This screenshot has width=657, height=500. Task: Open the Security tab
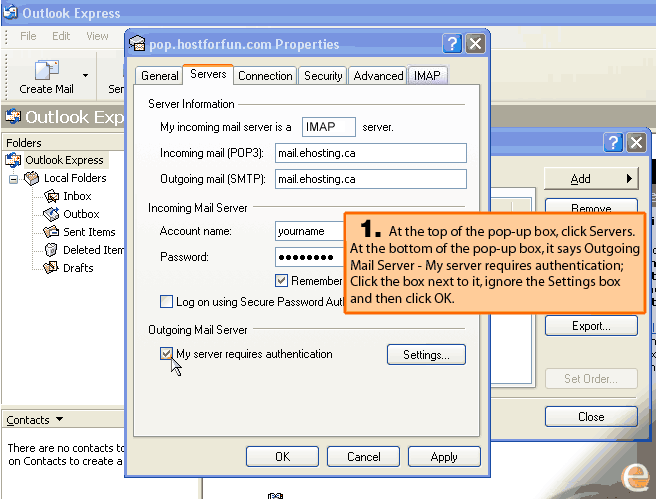coord(323,76)
